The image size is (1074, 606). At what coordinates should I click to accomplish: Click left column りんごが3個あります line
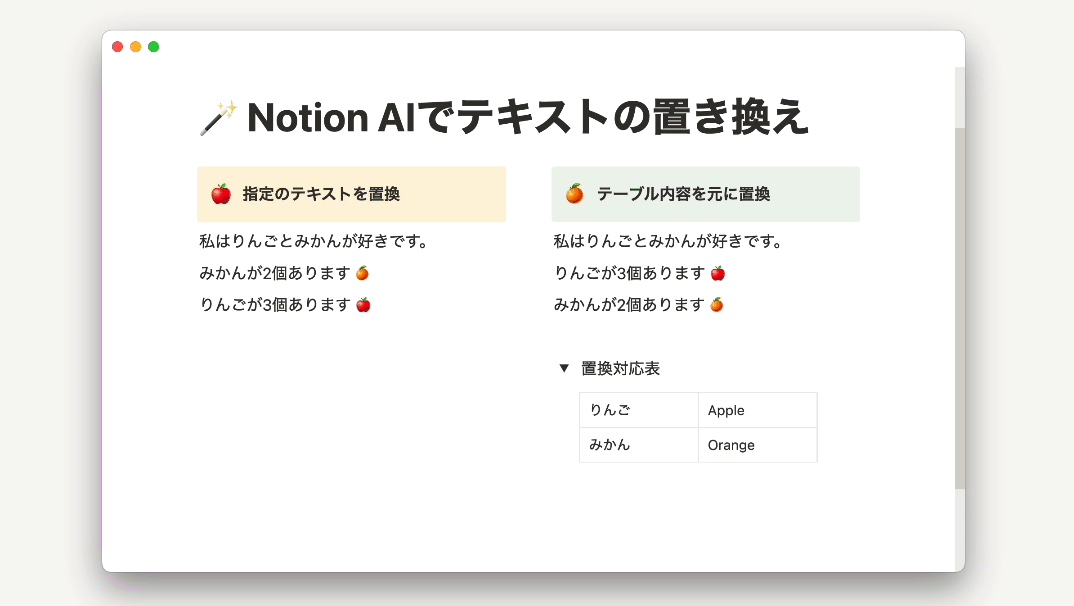[x=285, y=305]
